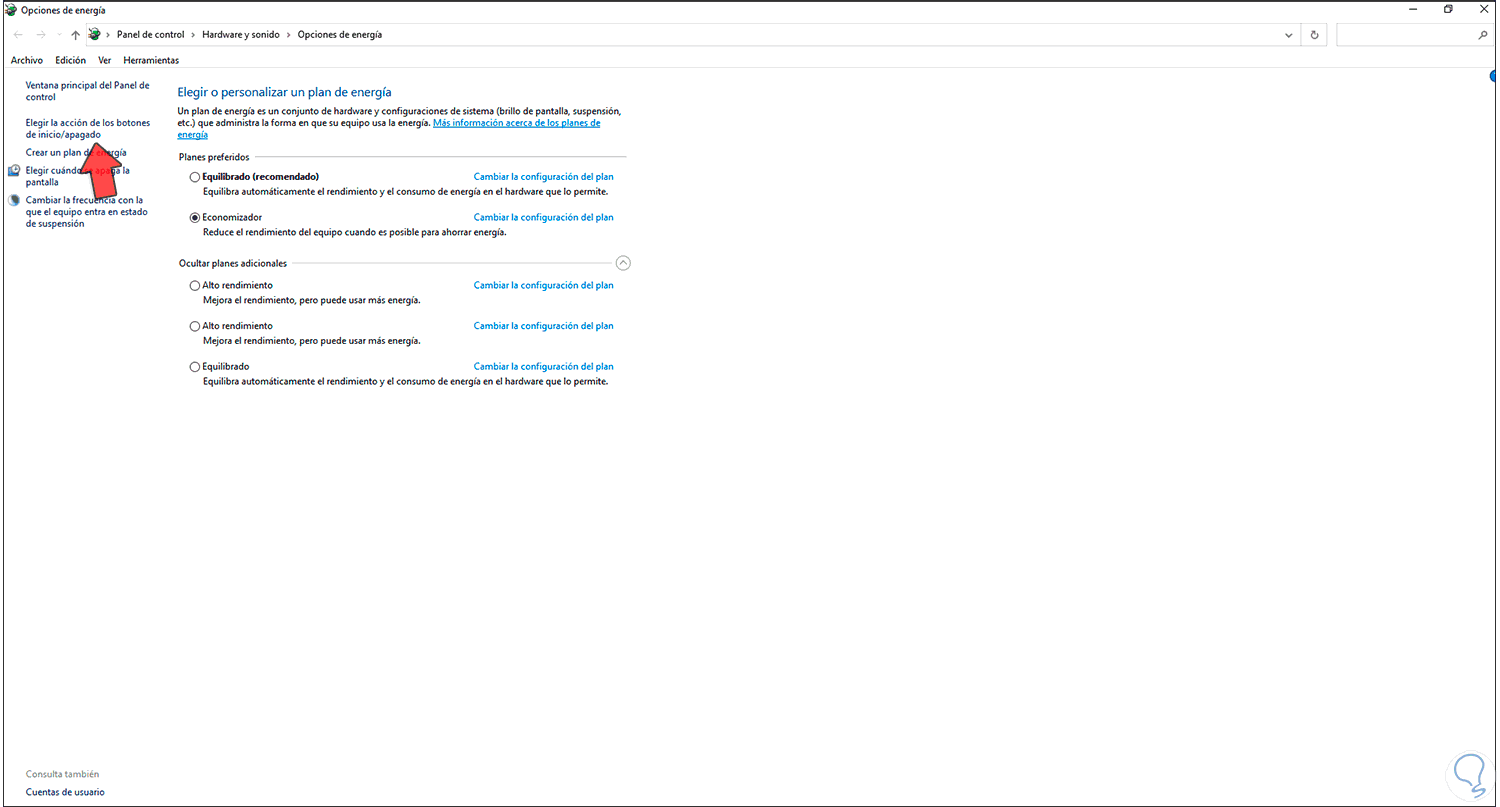Open the address bar dropdown arrow

[1288, 34]
